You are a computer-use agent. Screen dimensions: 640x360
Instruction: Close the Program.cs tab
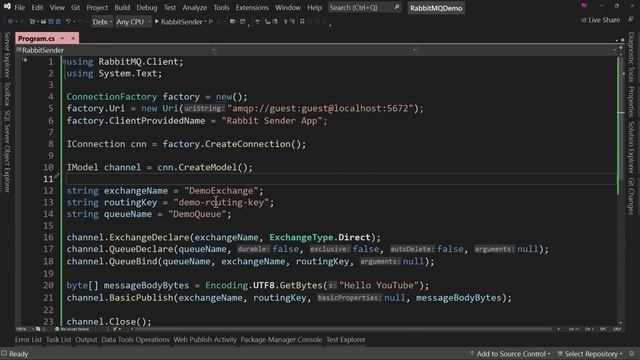pos(73,38)
